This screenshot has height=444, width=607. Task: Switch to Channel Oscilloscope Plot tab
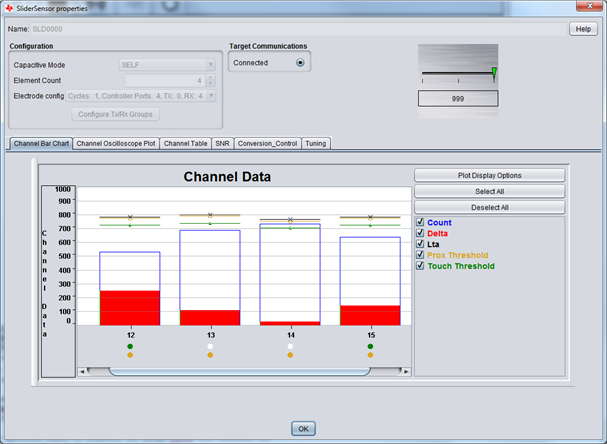pyautogui.click(x=116, y=143)
